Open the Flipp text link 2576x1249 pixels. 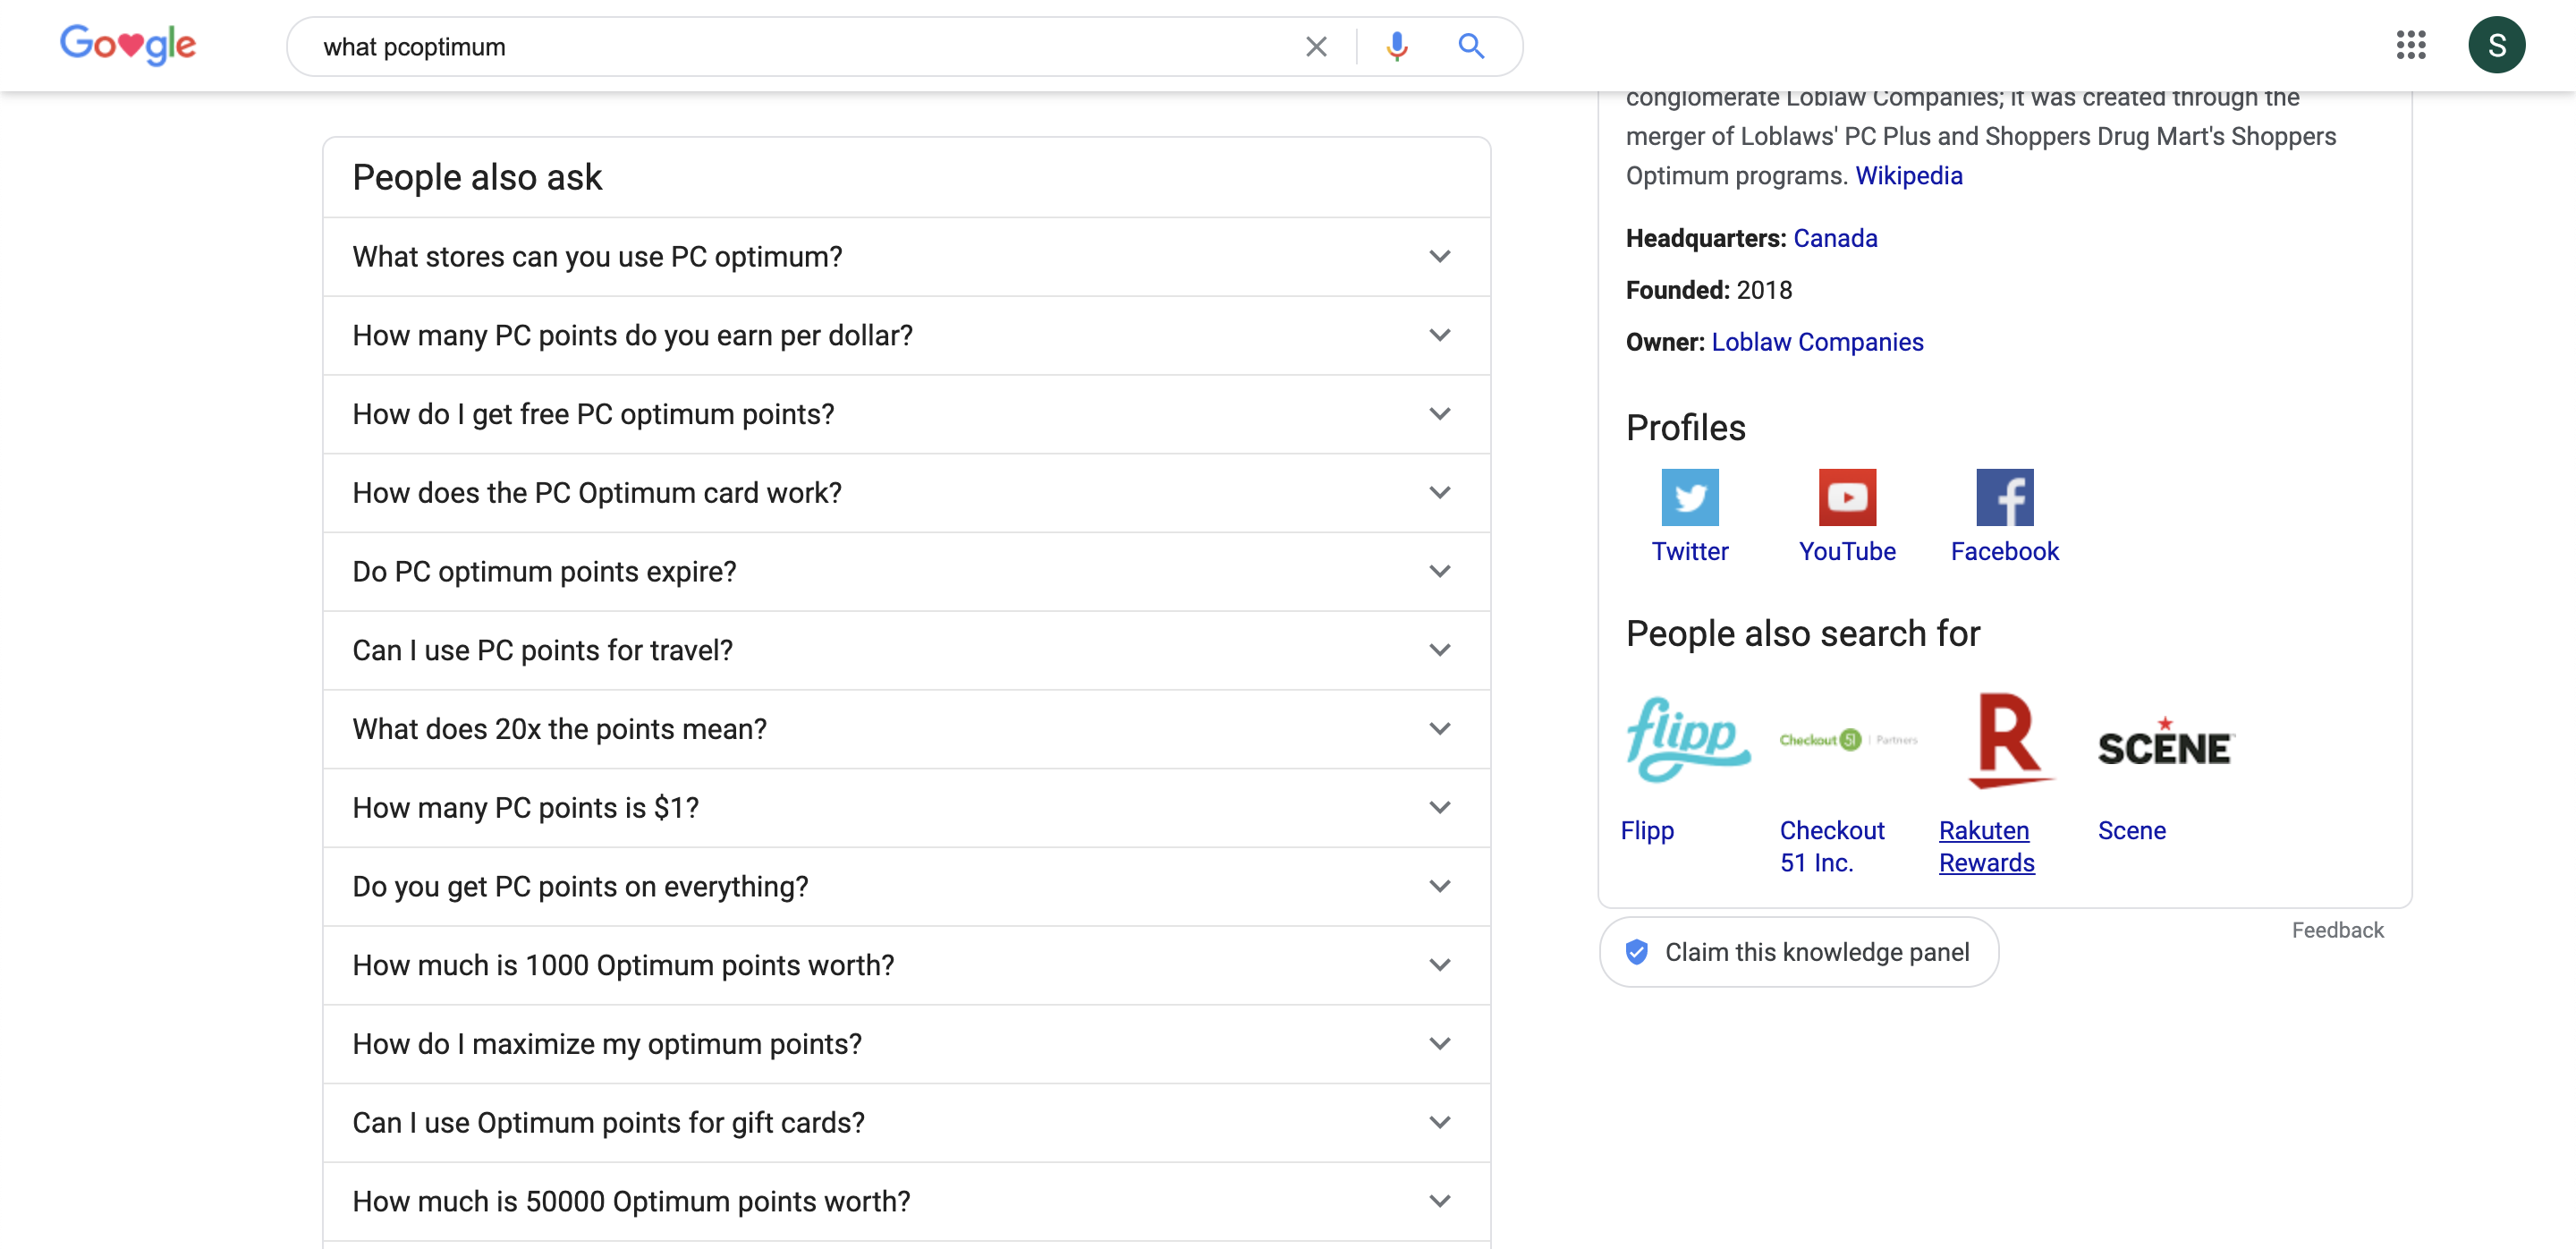click(1646, 831)
